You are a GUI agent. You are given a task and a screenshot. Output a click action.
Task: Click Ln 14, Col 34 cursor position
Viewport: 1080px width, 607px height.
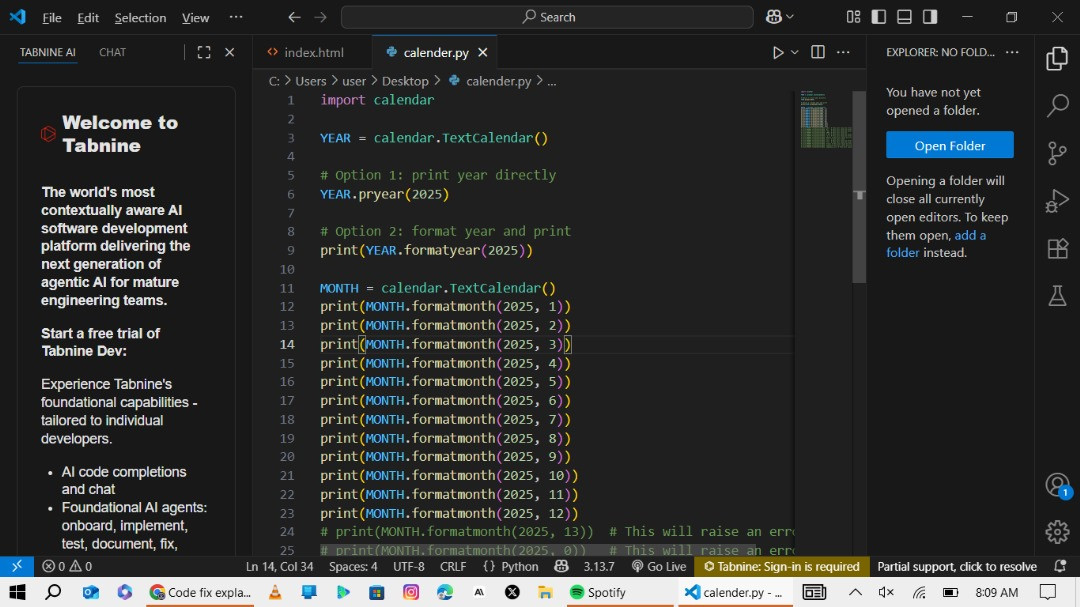tap(279, 566)
